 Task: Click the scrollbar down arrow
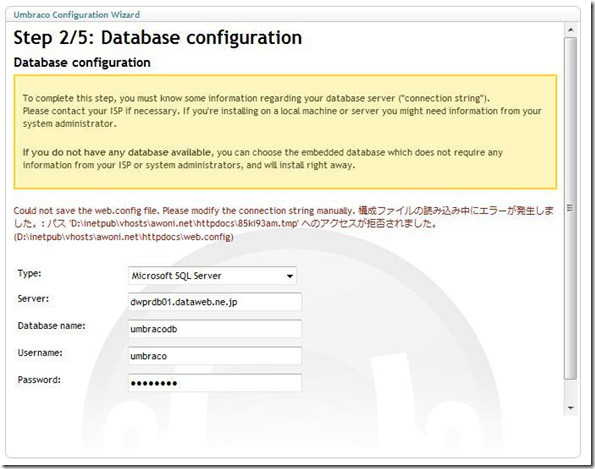point(570,408)
